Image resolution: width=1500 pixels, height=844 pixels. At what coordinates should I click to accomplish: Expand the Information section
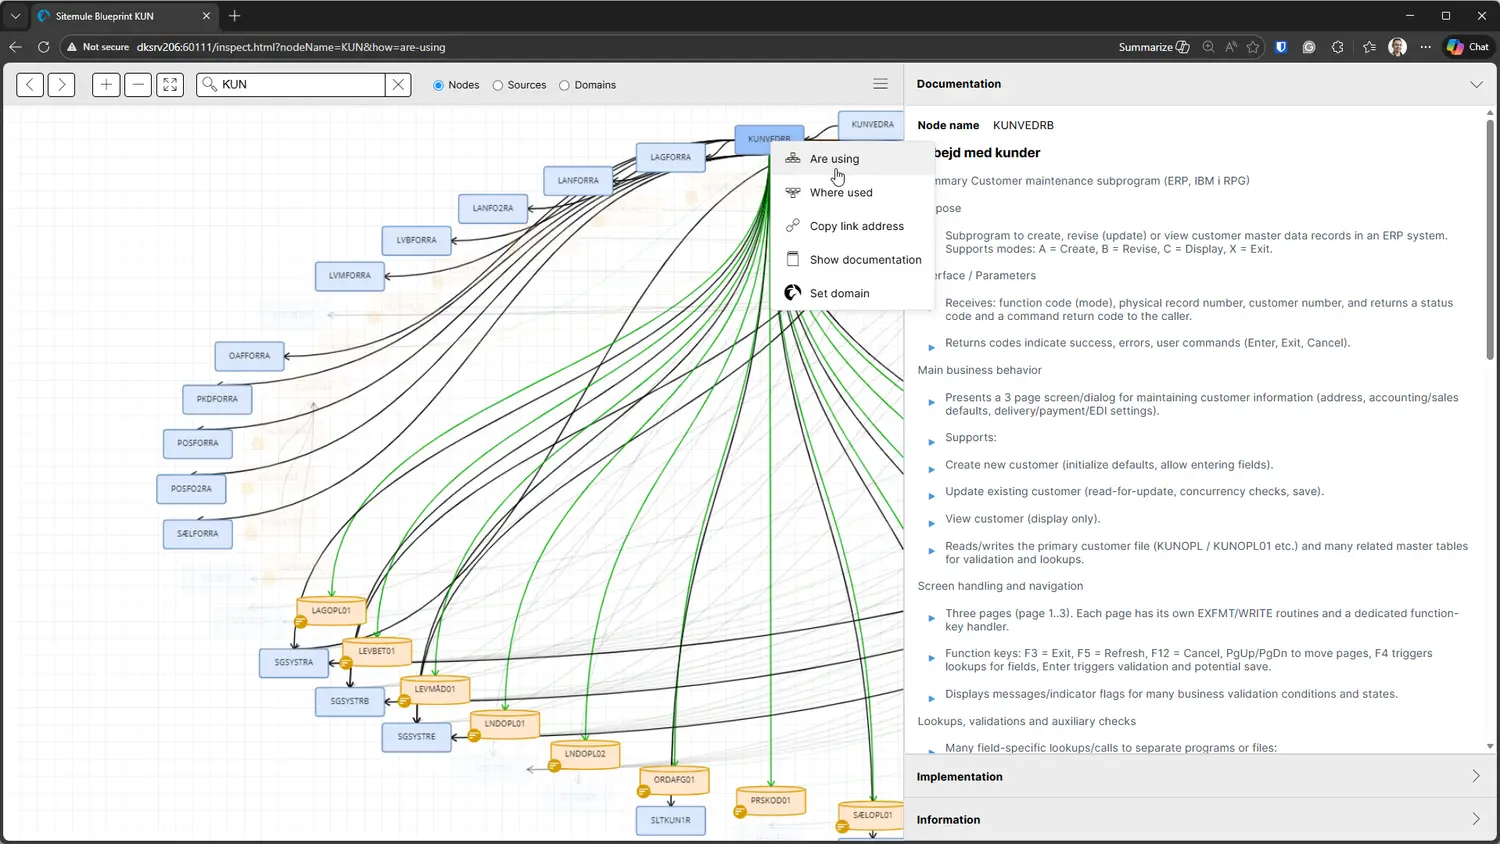(1201, 819)
